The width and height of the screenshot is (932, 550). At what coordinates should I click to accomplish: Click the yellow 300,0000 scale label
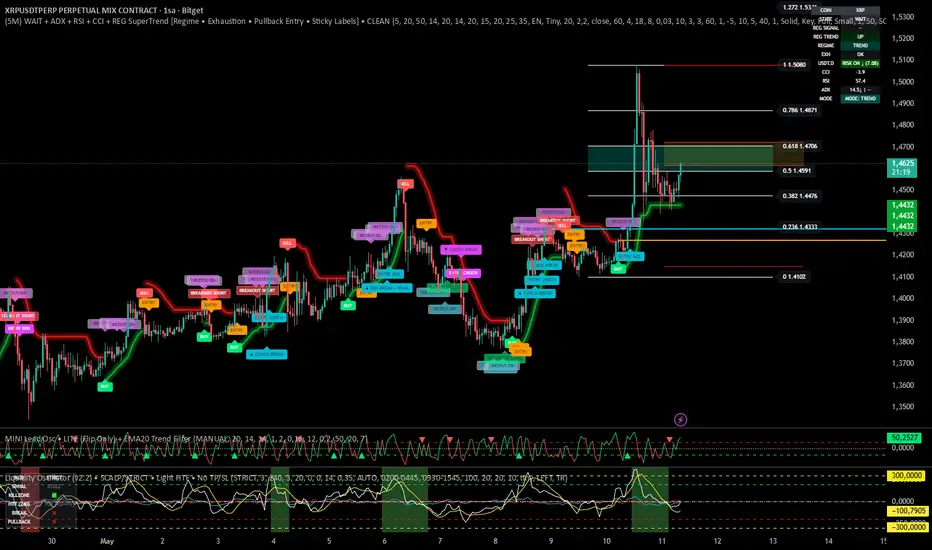[907, 476]
